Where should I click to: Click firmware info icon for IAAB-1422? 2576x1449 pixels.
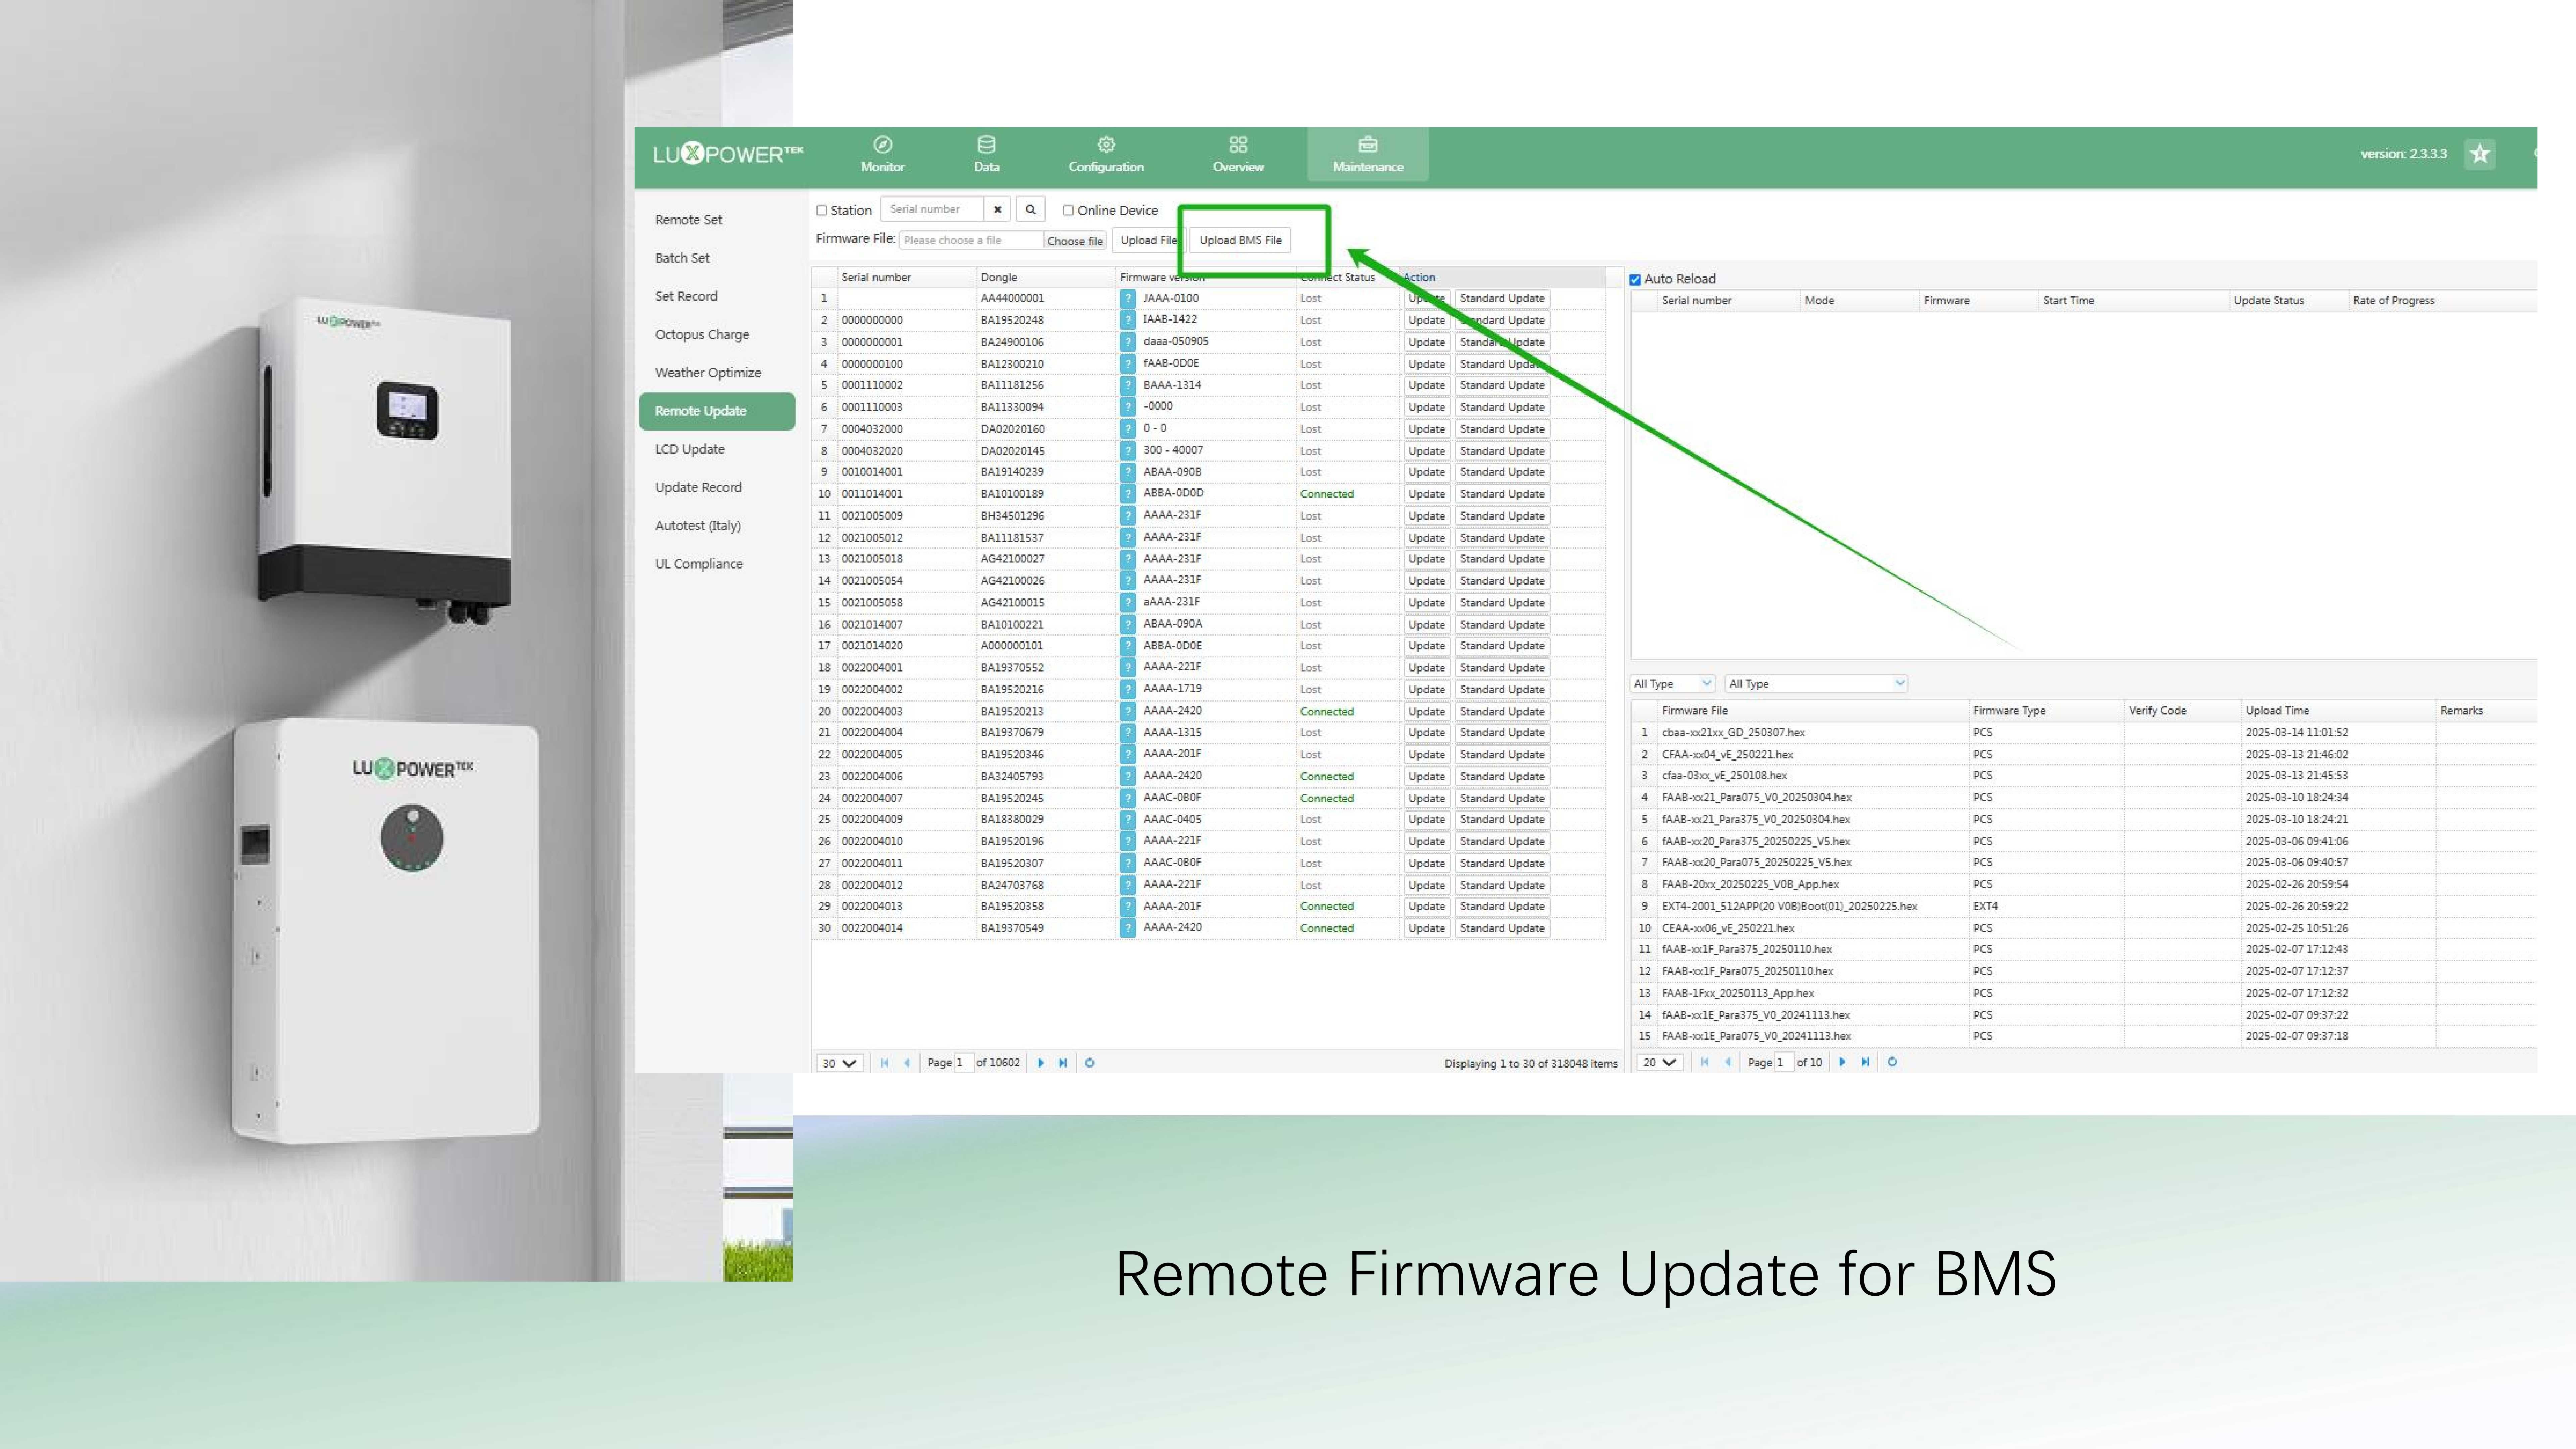tap(1128, 320)
